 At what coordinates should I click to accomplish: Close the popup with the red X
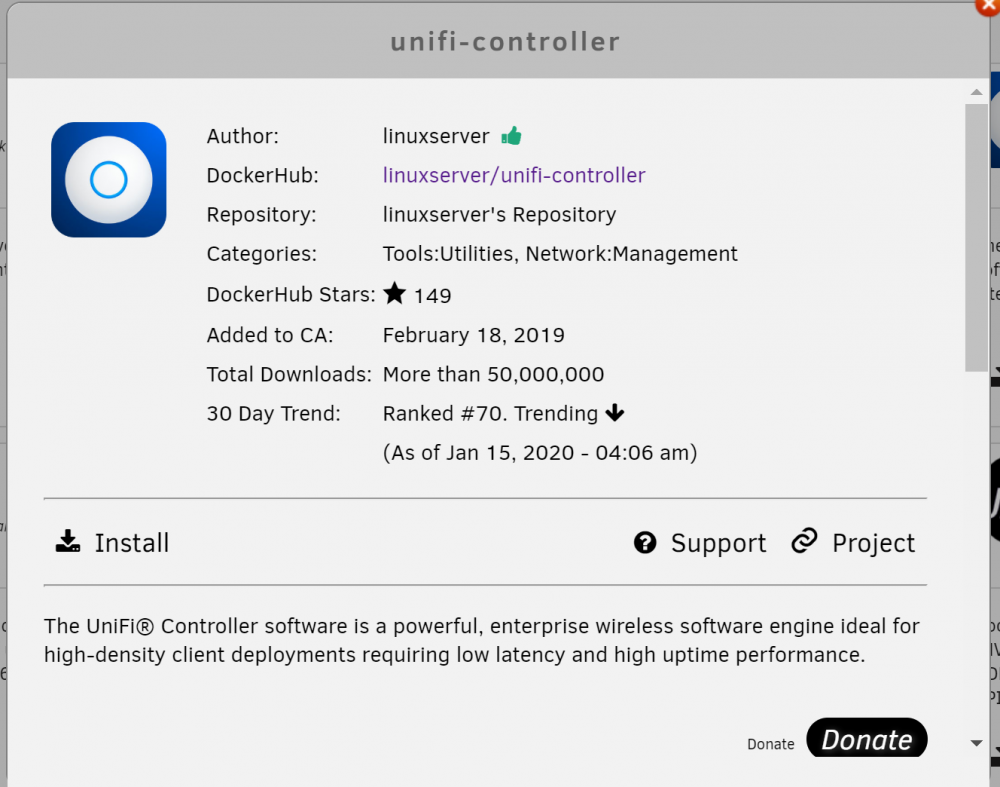tap(989, 5)
